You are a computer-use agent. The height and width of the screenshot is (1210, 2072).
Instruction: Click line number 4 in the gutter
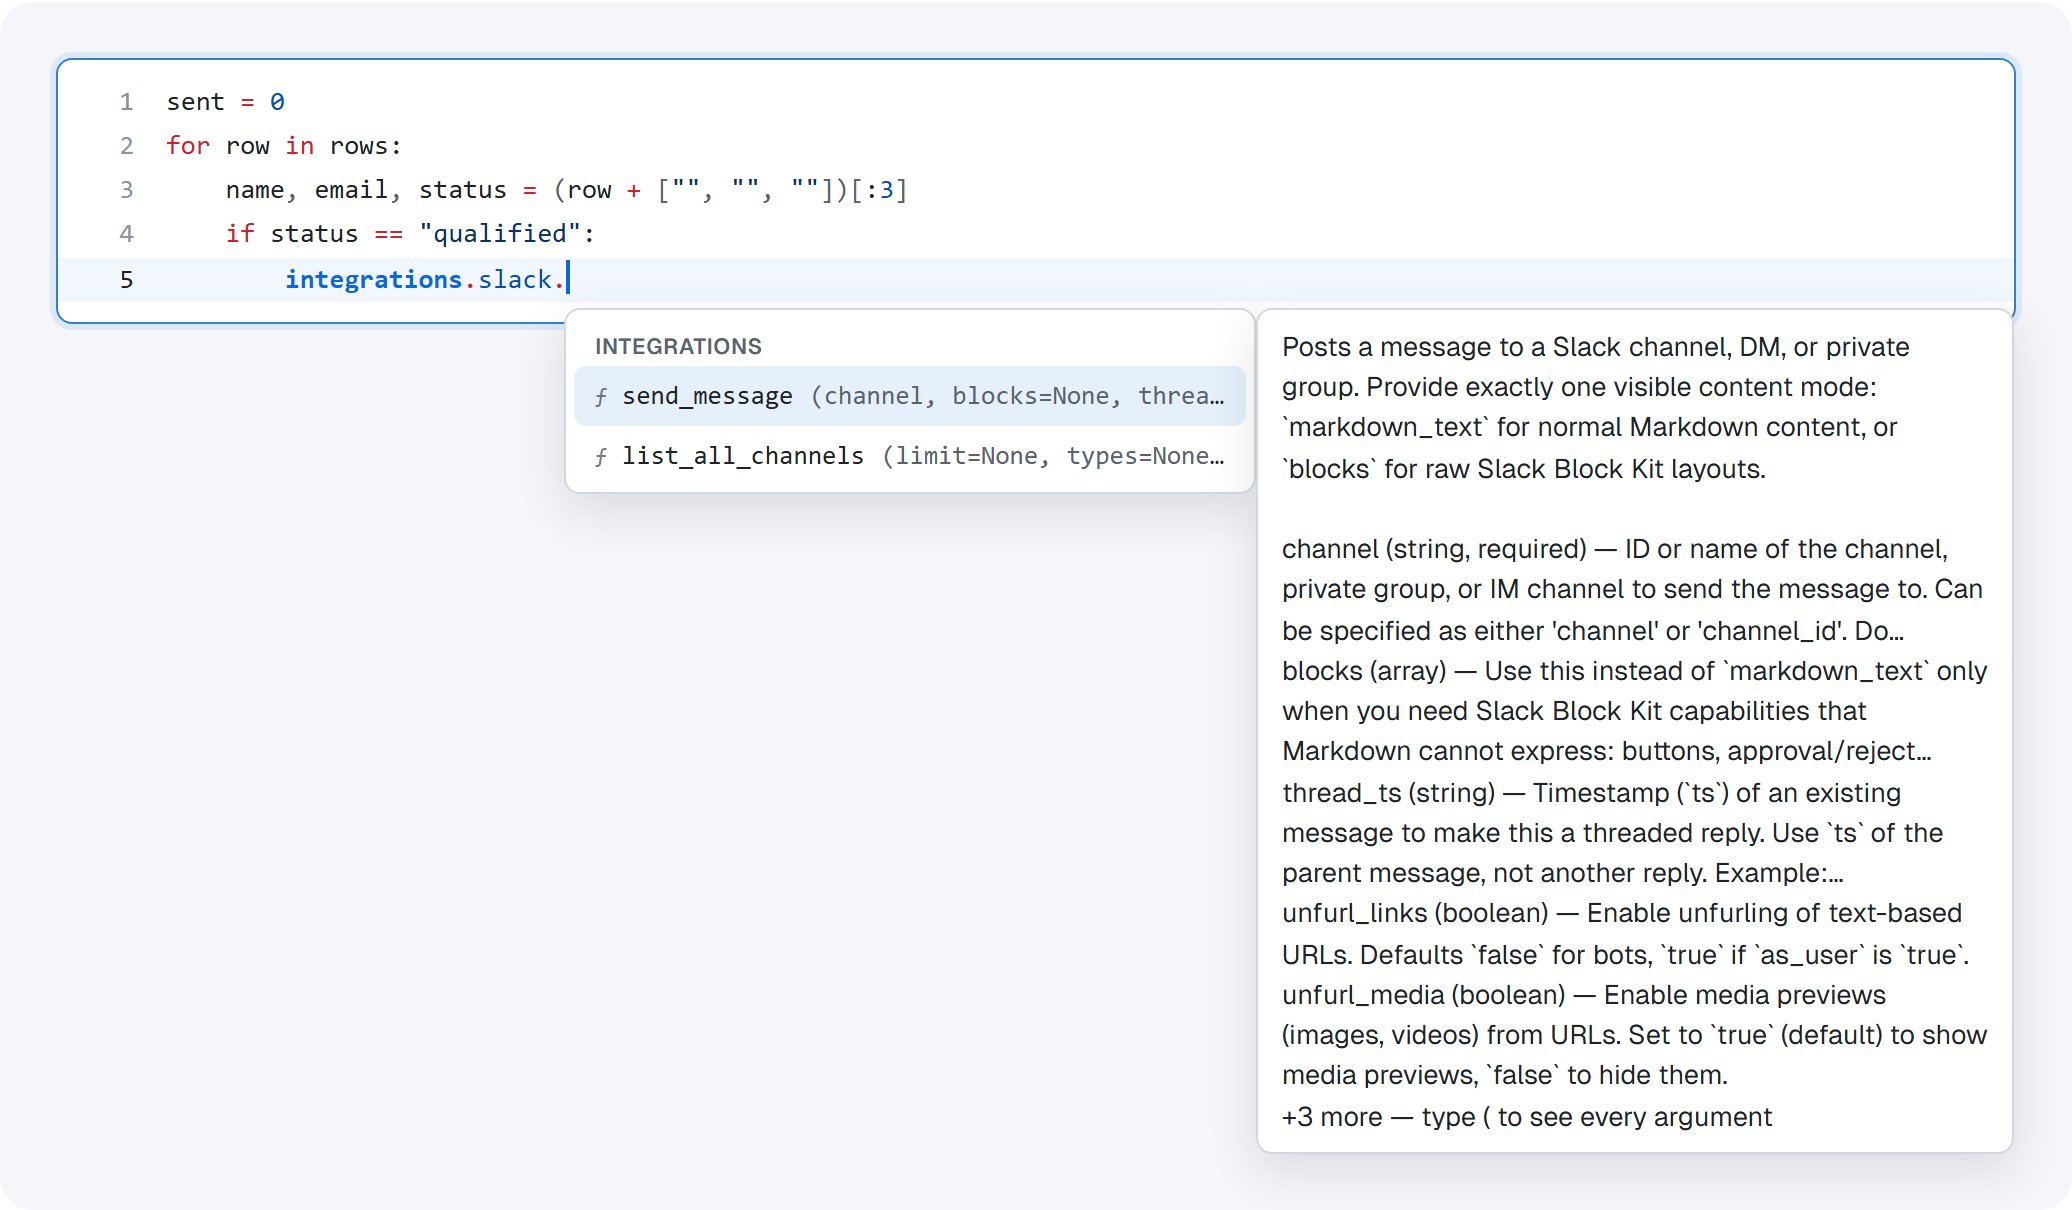pos(126,234)
